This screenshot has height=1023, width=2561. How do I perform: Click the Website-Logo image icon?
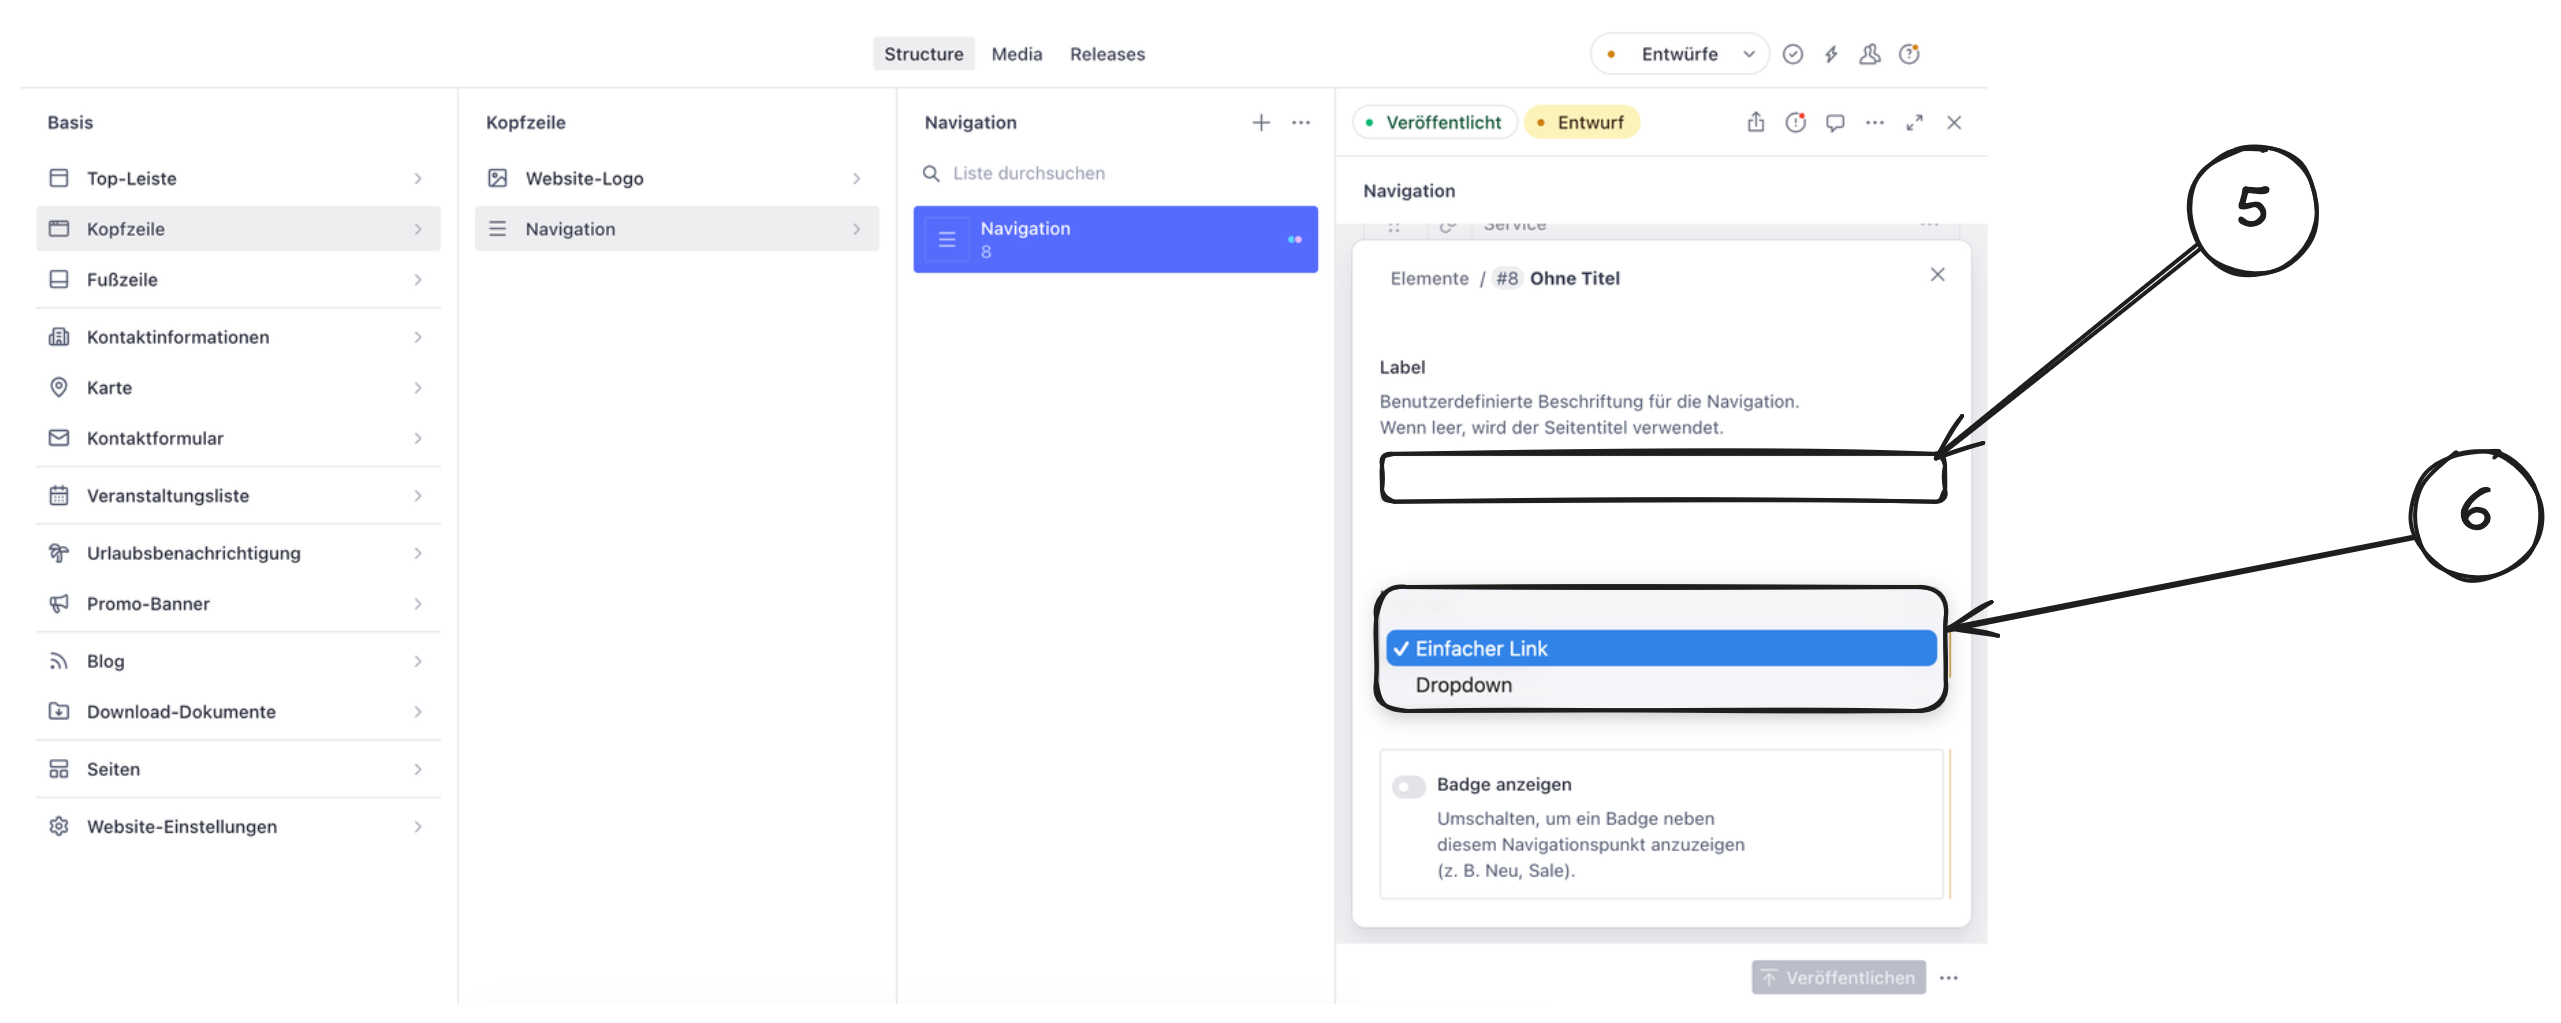(497, 178)
